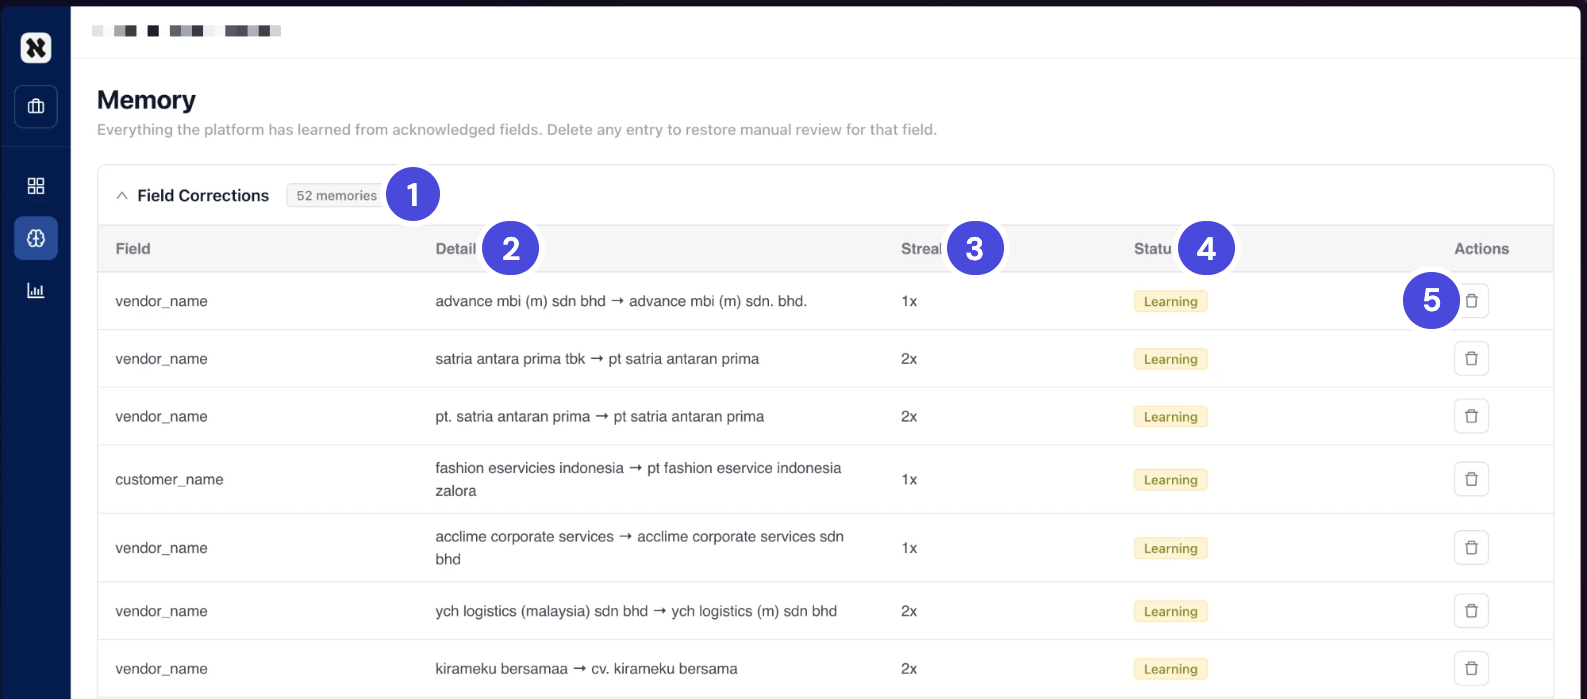The height and width of the screenshot is (699, 1587).
Task: Delete the pt. satria antaran prima memory
Action: pos(1471,416)
